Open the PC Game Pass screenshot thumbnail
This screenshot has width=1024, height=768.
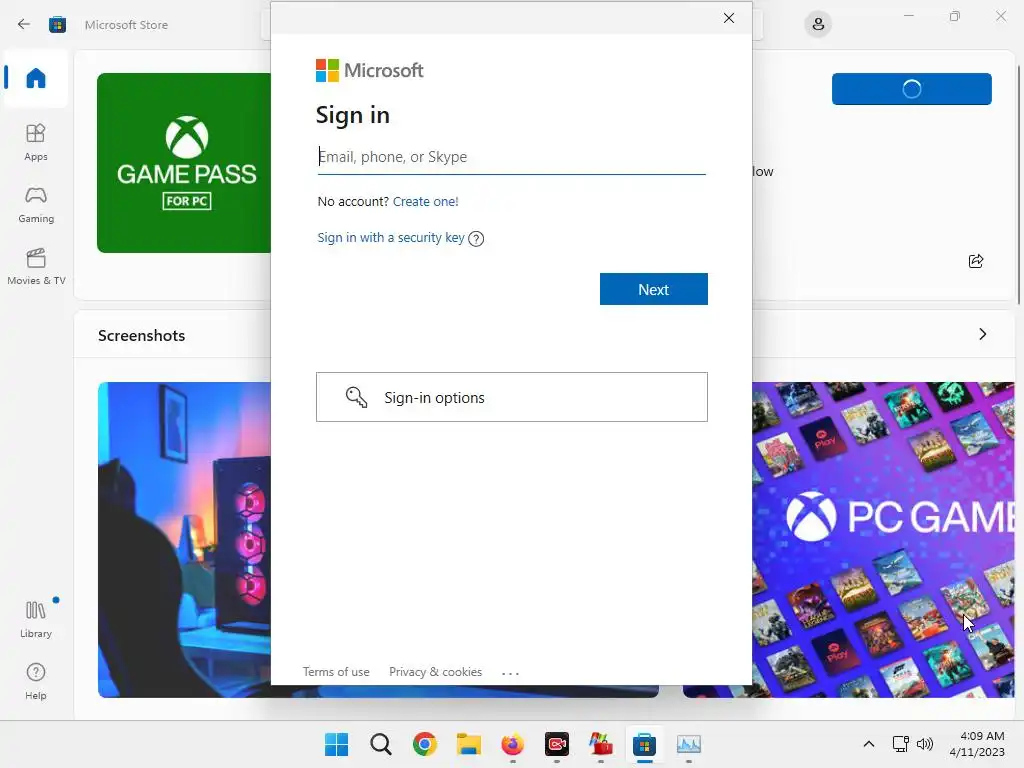(x=883, y=539)
